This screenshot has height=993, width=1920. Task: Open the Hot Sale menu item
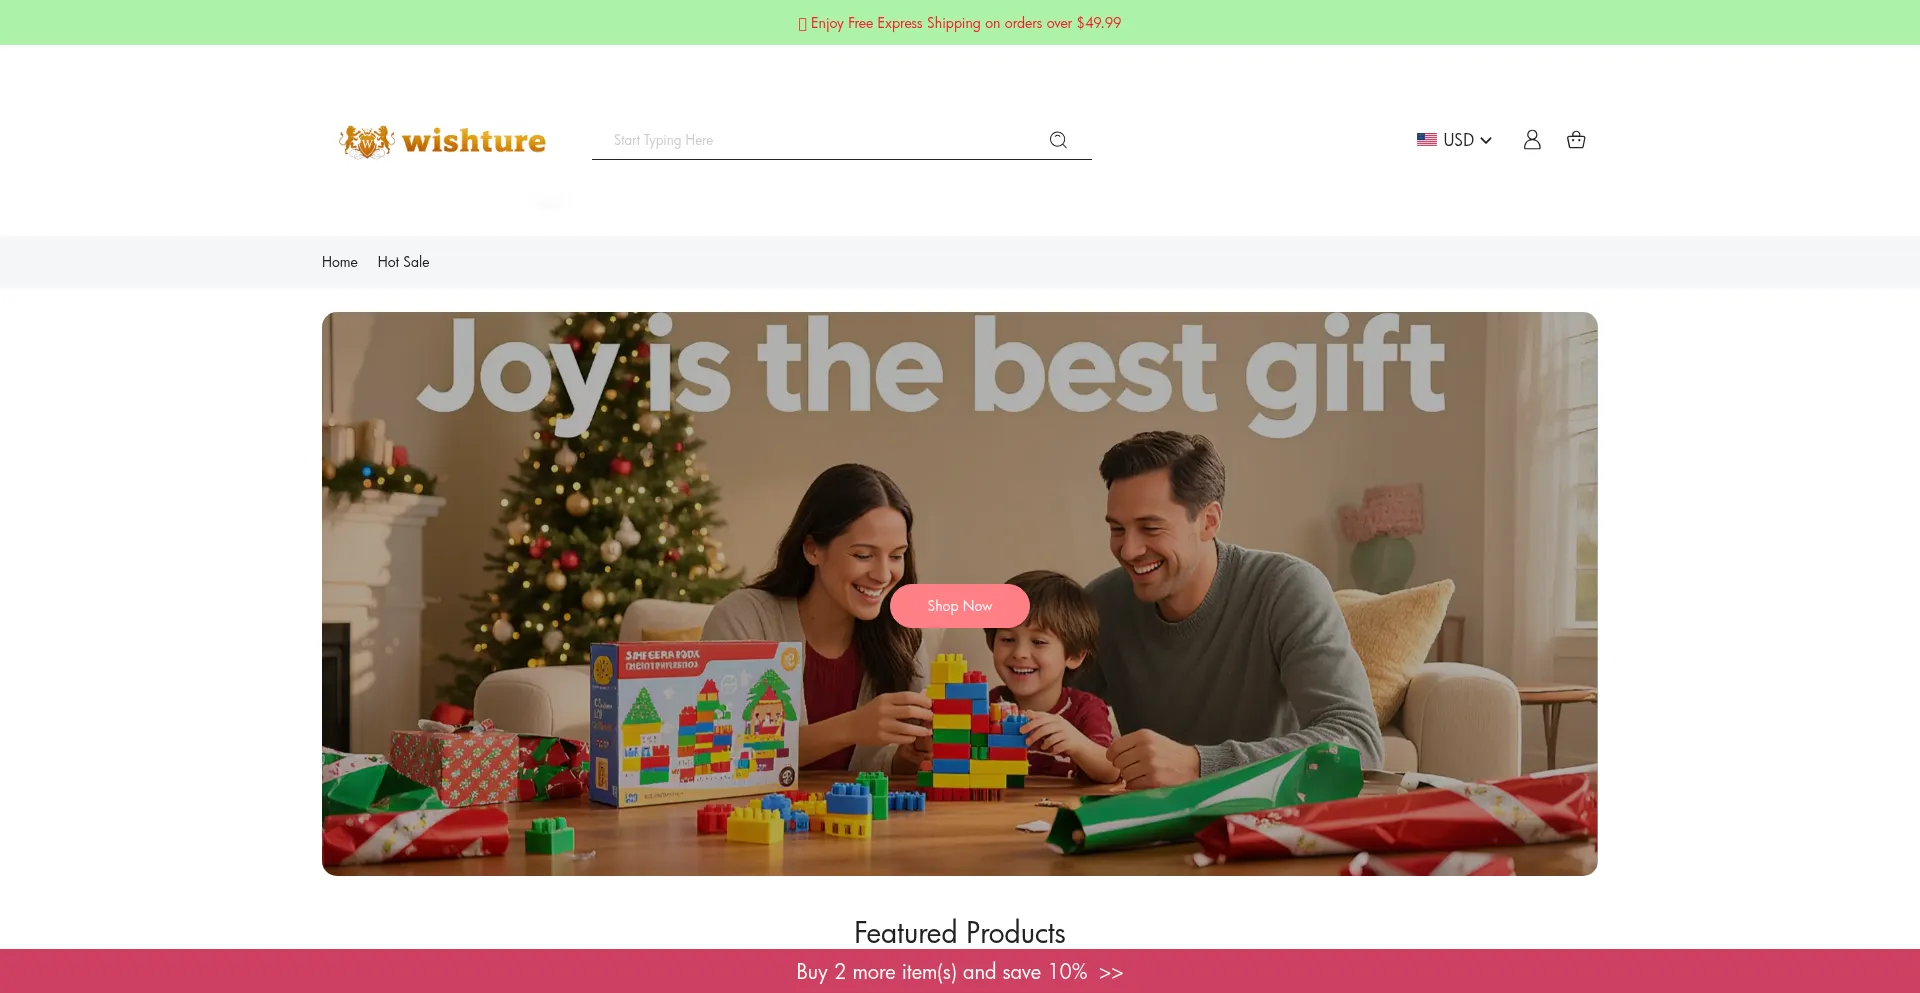[x=403, y=262]
